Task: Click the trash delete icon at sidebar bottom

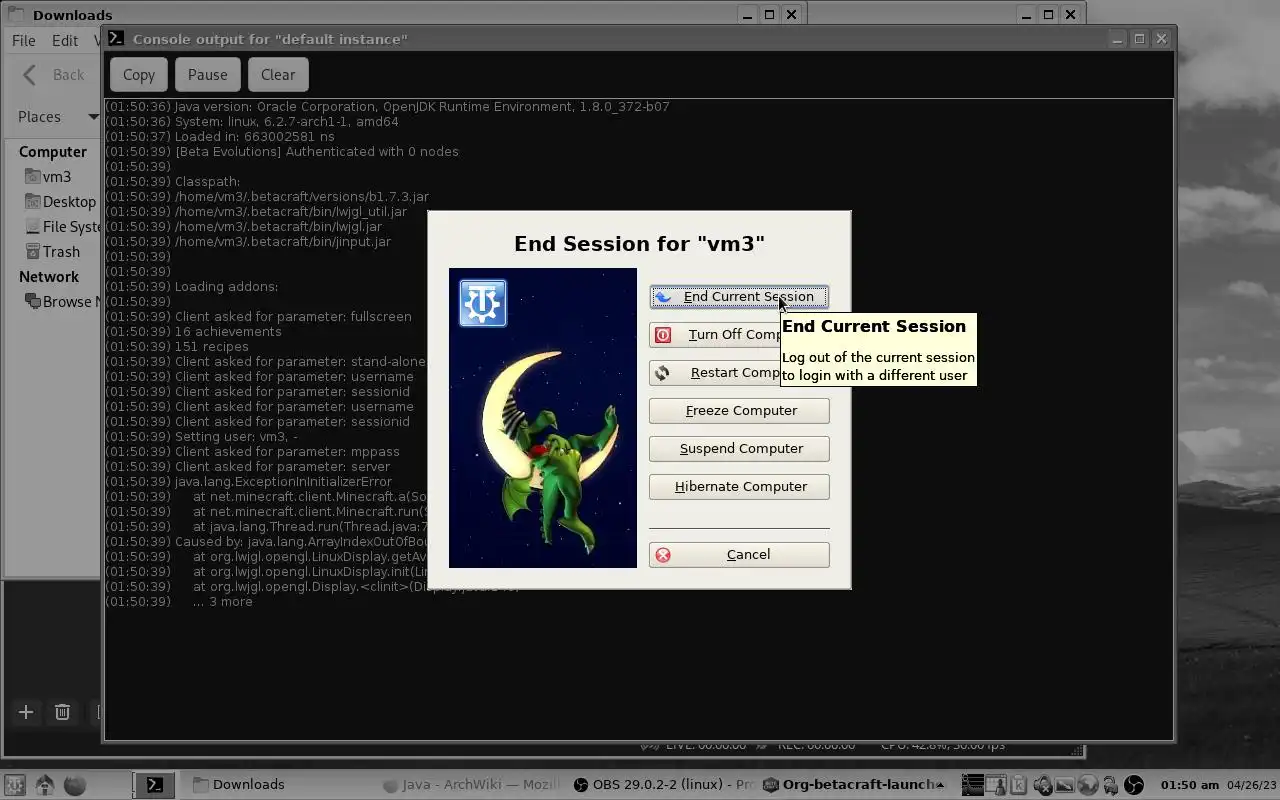Action: (x=62, y=712)
